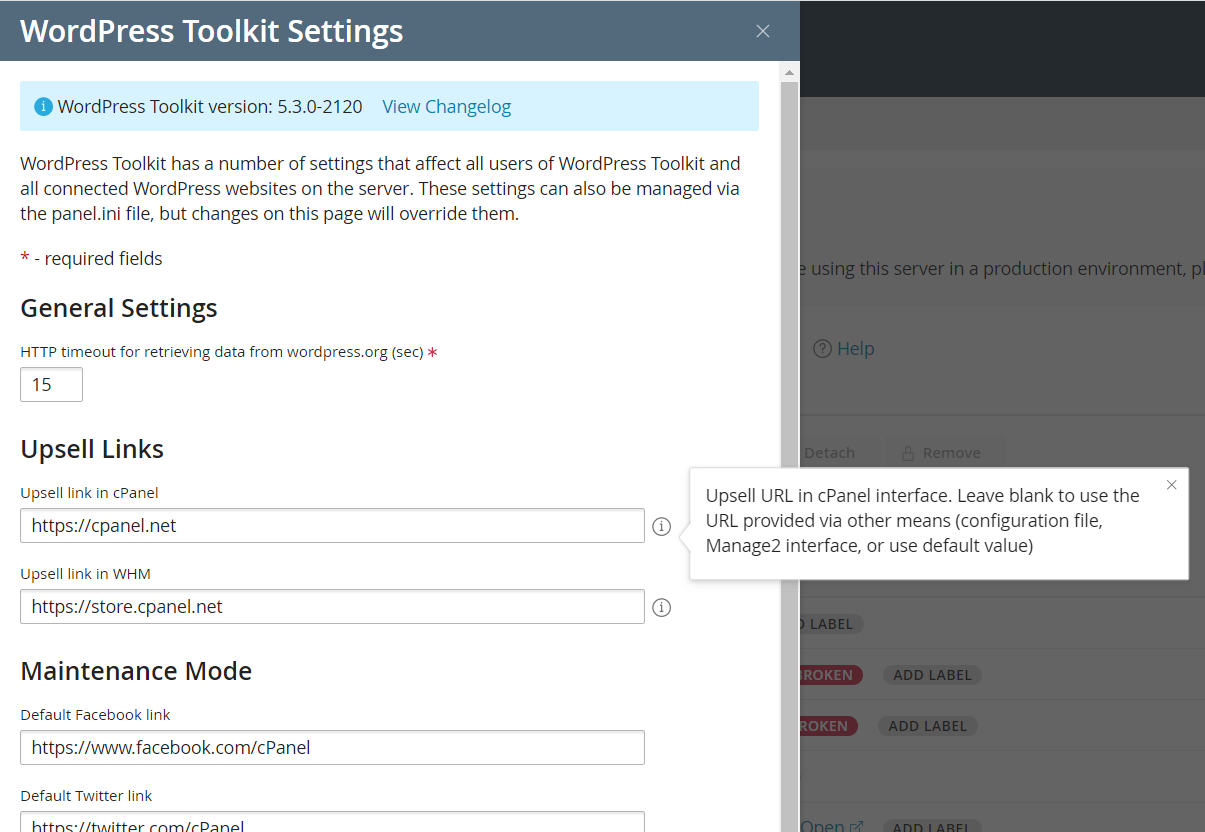
Task: Click ADD LABEL beside the second BROKEN badge
Action: pyautogui.click(x=927, y=725)
